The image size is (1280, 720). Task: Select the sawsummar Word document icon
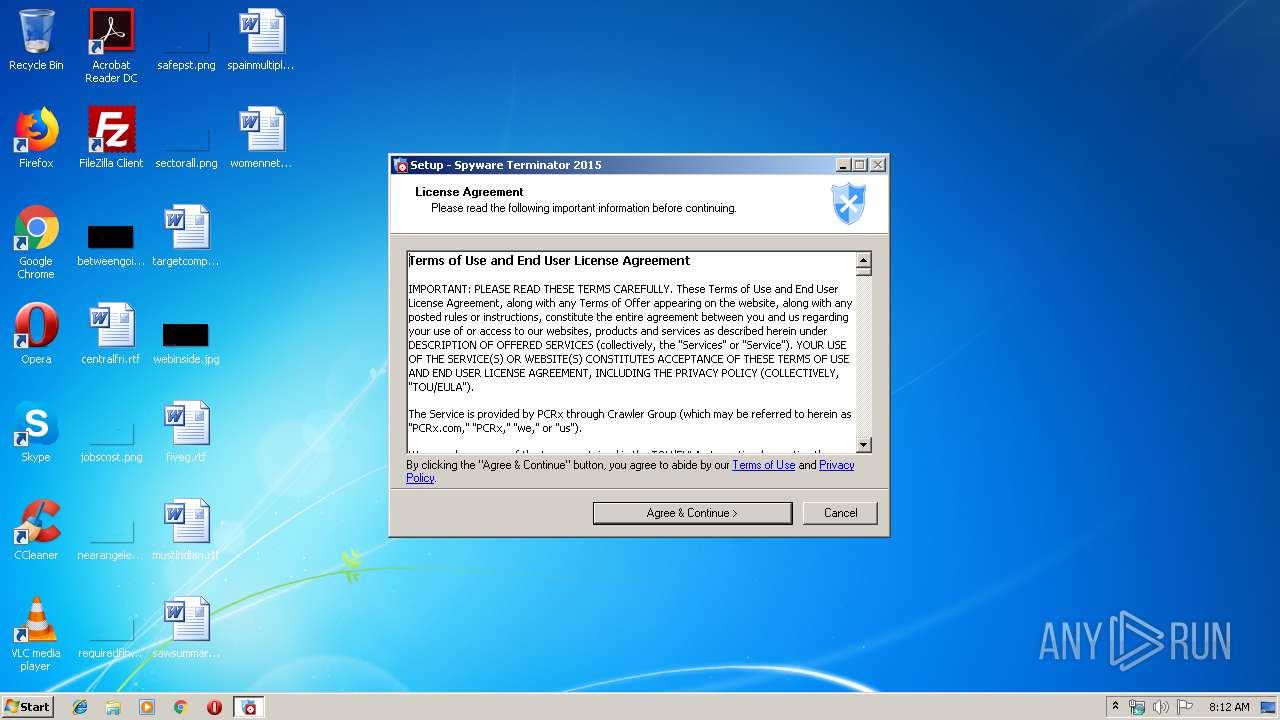click(186, 628)
